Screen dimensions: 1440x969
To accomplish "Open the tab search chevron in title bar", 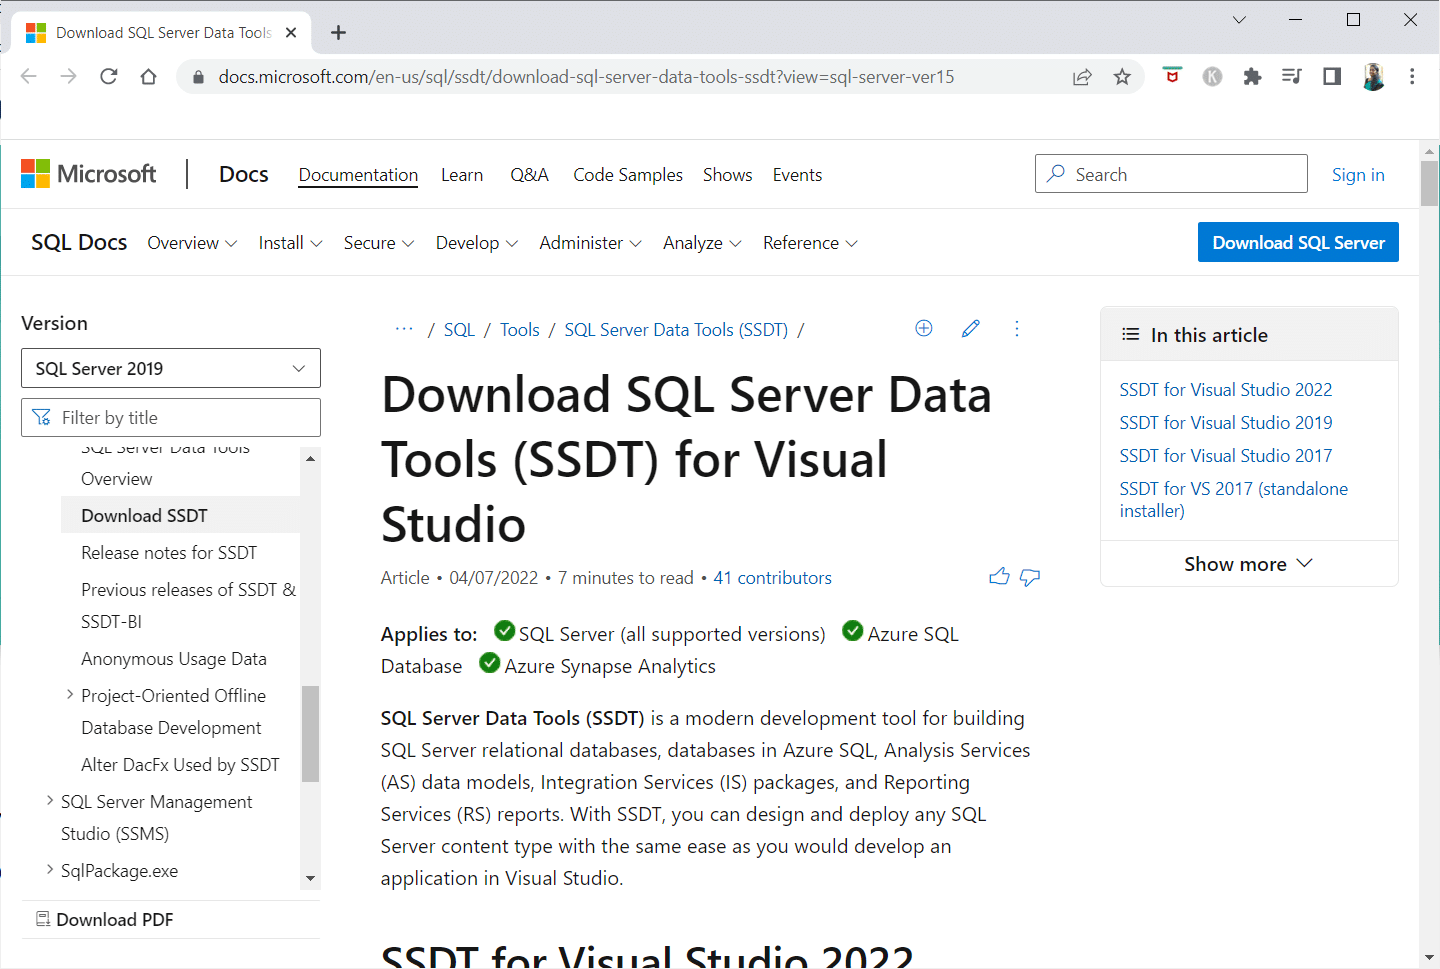I will click(x=1239, y=20).
